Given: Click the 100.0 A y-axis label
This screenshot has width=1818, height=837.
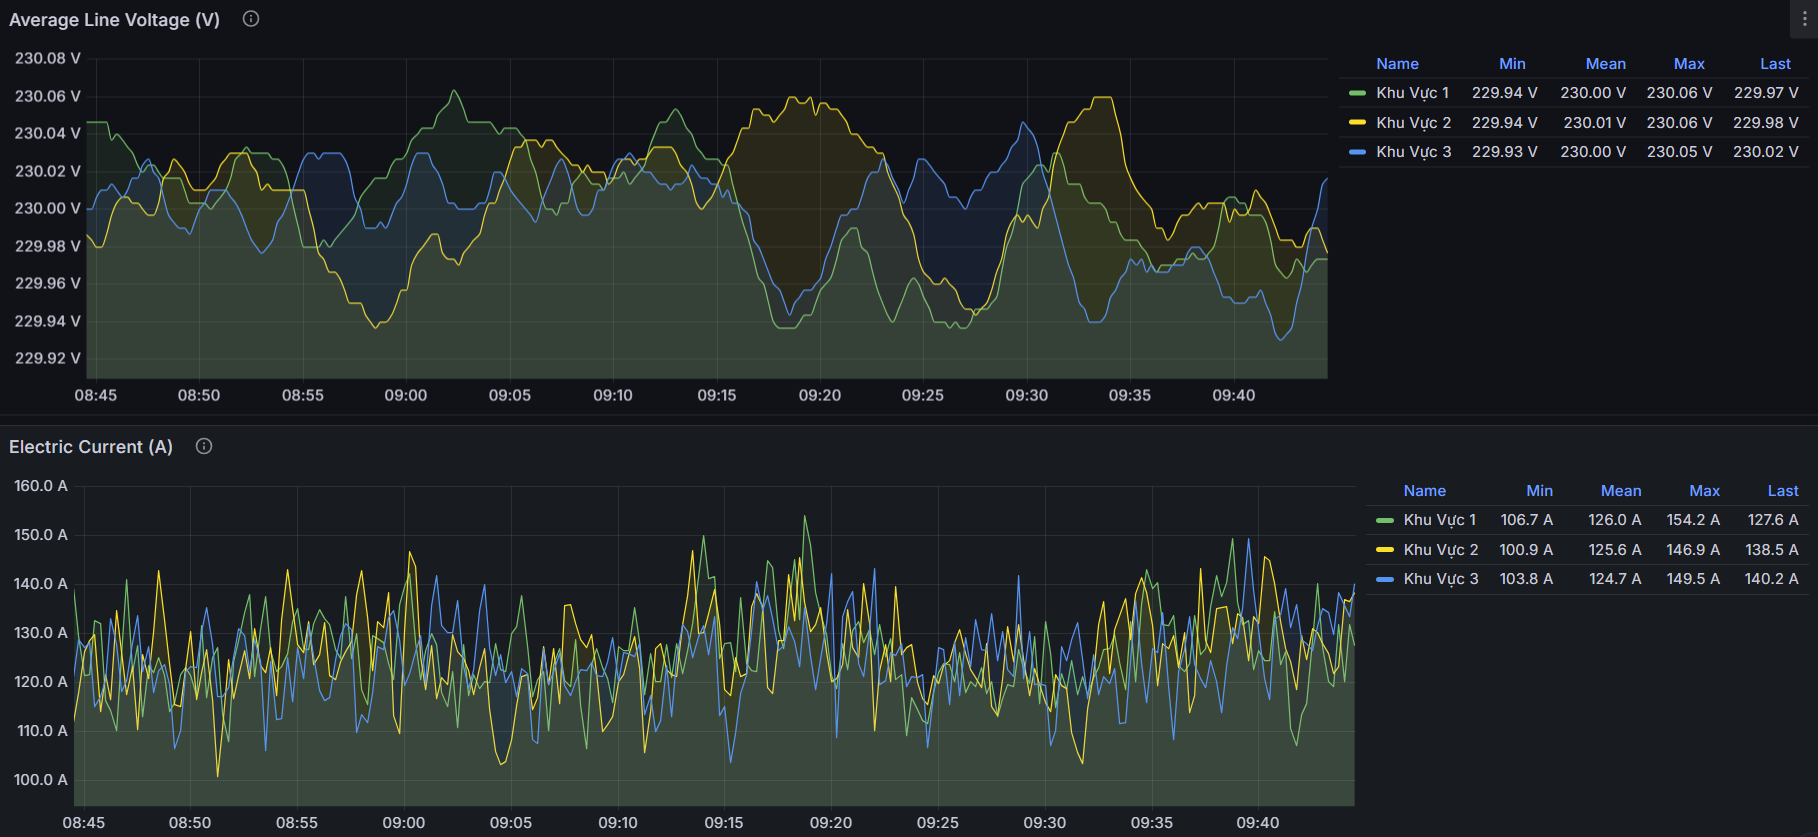Looking at the screenshot, I should pos(41,780).
